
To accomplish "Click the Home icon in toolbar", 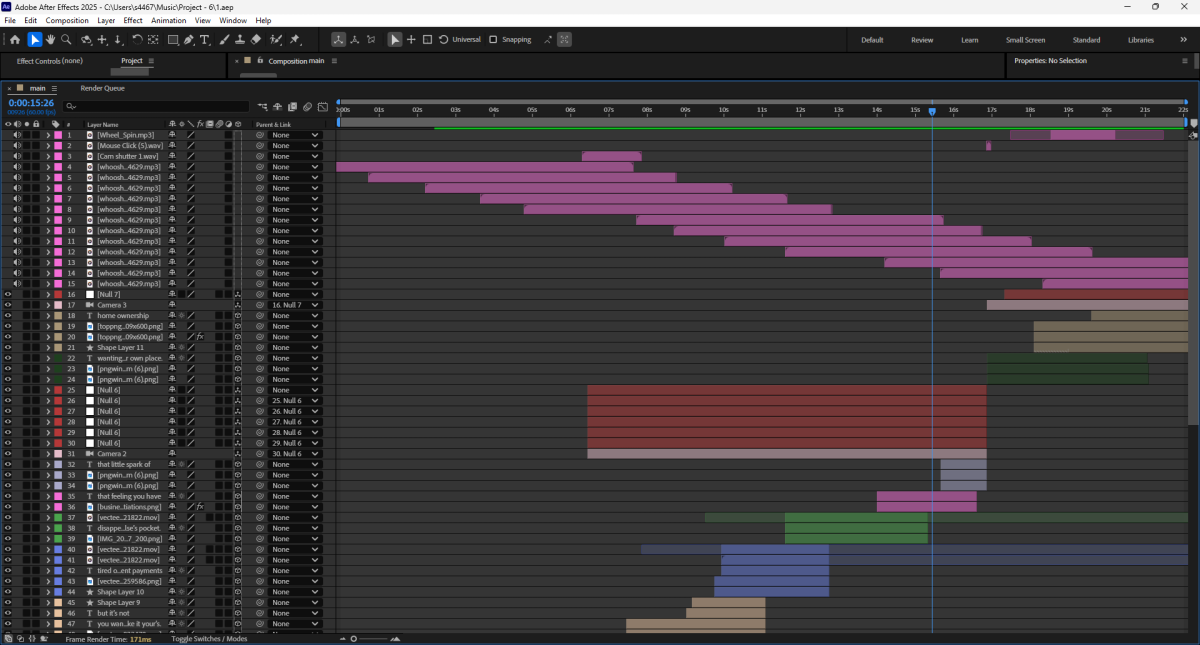I will click(14, 40).
